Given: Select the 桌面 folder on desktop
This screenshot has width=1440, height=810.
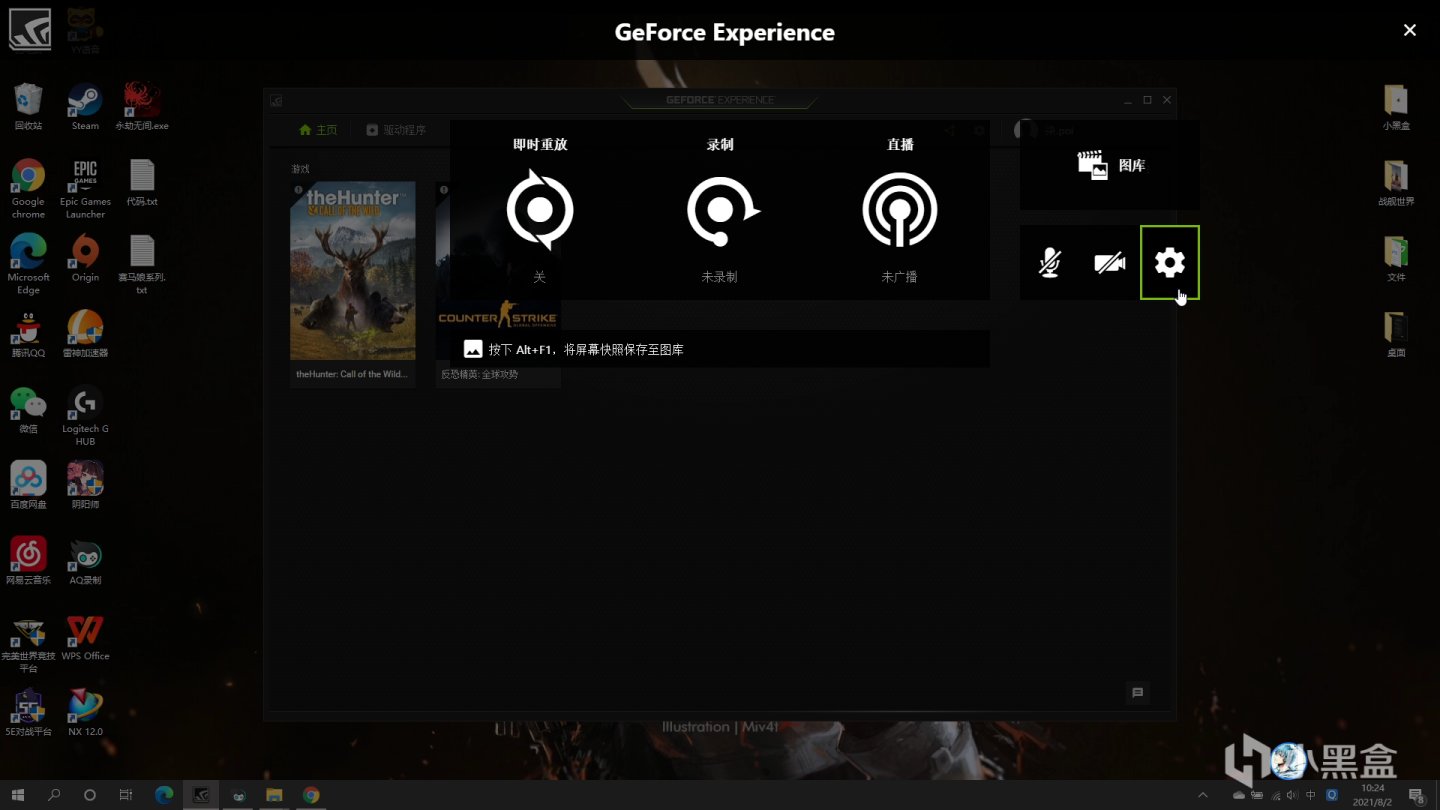Looking at the screenshot, I should 1396,335.
